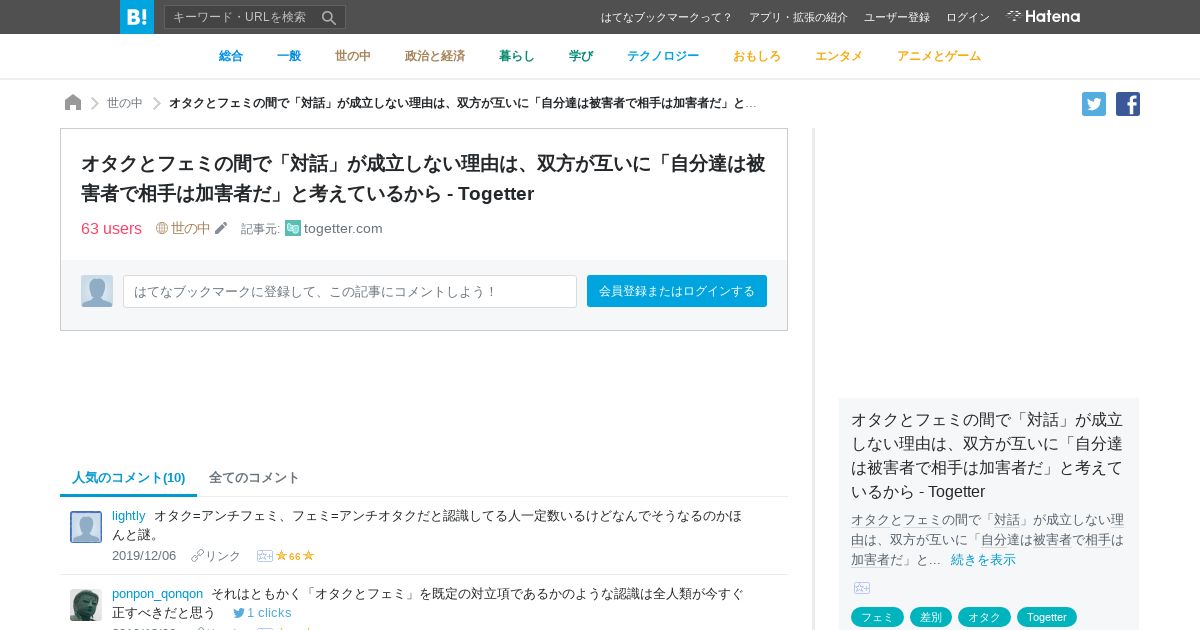1200x630 pixels.
Task: Select the 暮らし category tab
Action: tap(517, 56)
